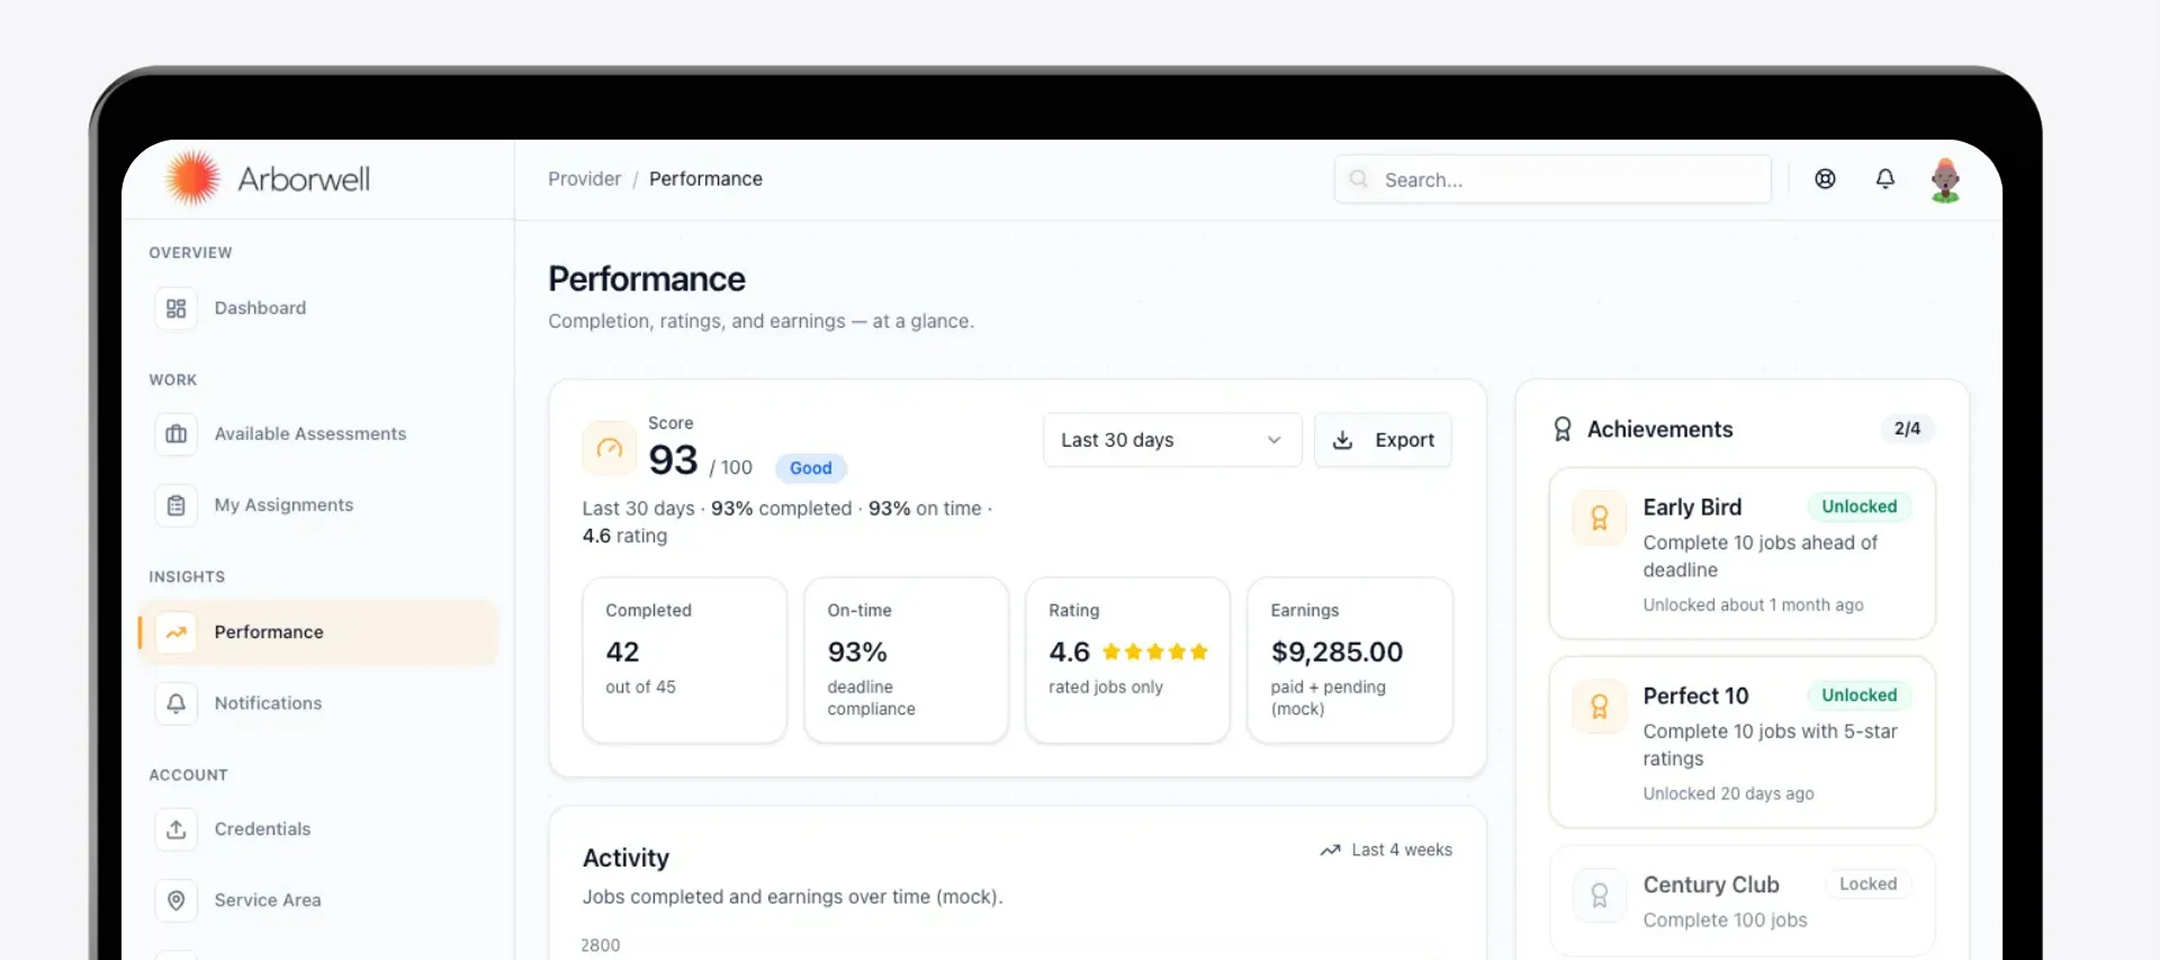Viewport: 2160px width, 960px height.
Task: Click 'Unlocked 20 days ago' text
Action: [x=1728, y=793]
